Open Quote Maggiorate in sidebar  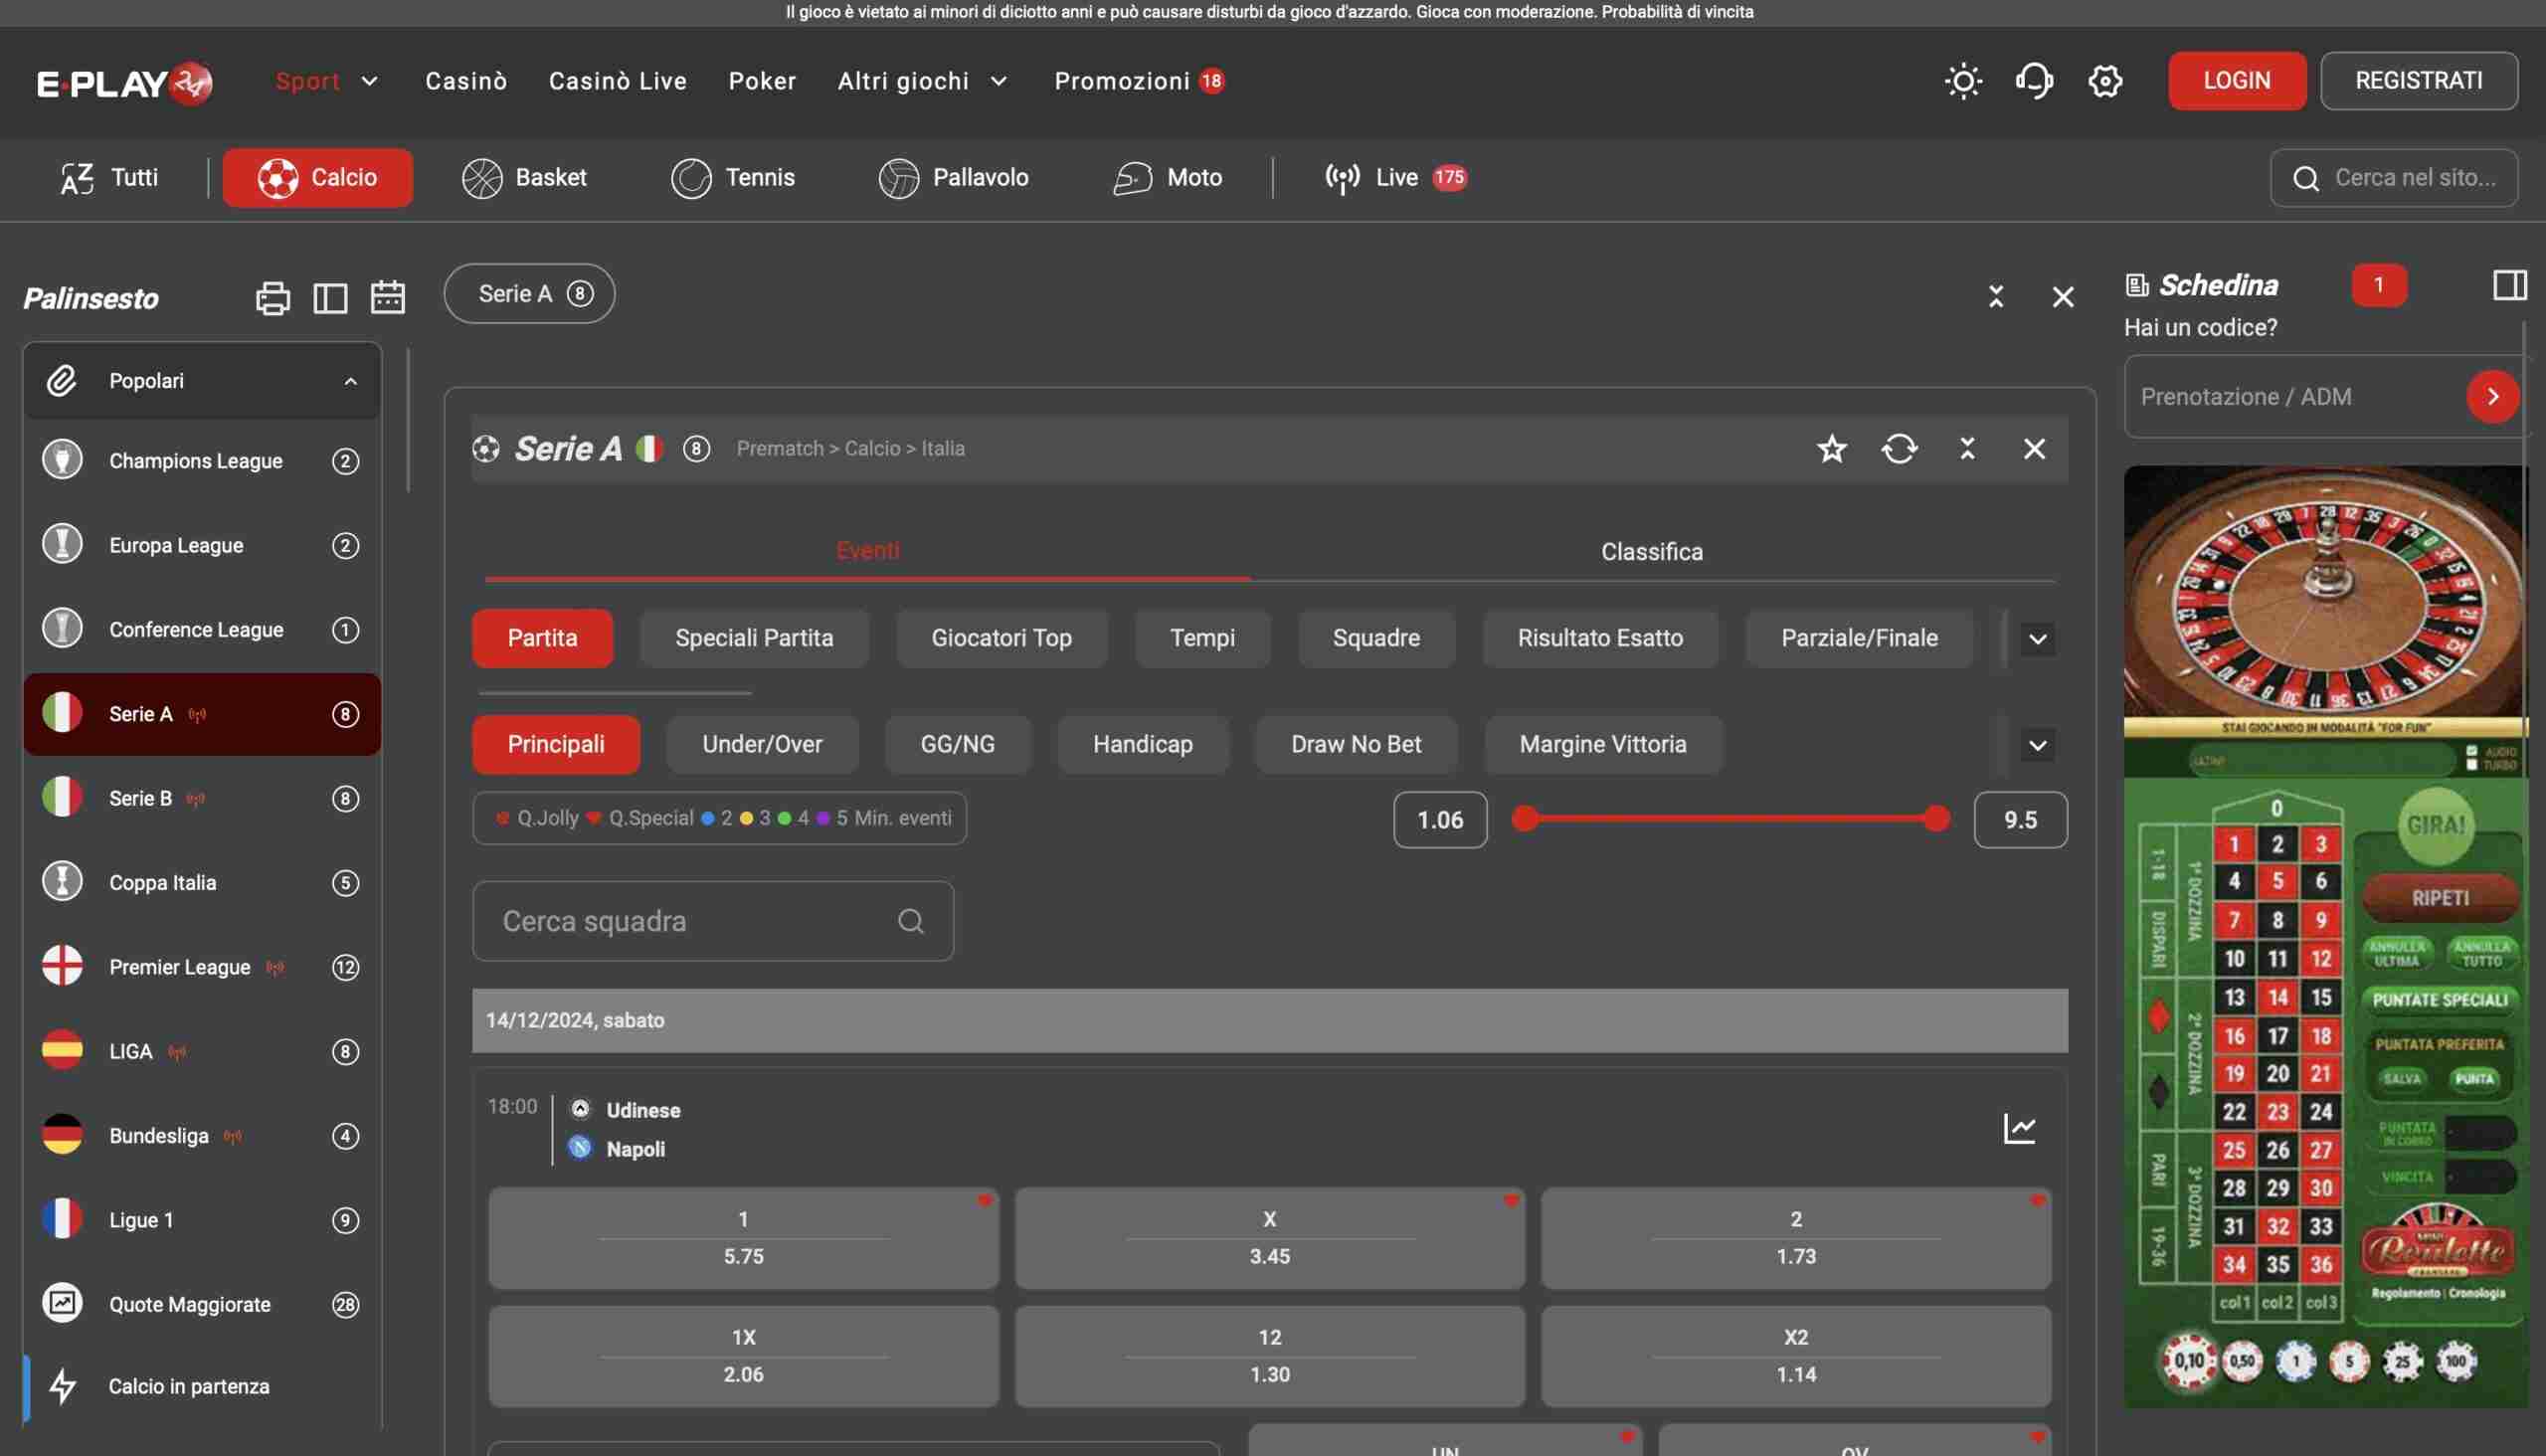click(202, 1304)
